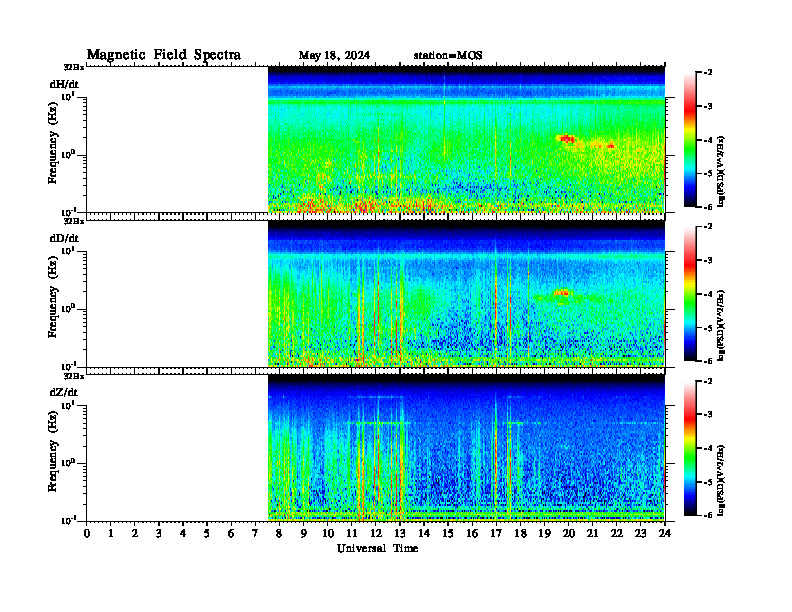Click hour 13 on the Universal Time axis
This screenshot has width=792, height=612.
(400, 534)
